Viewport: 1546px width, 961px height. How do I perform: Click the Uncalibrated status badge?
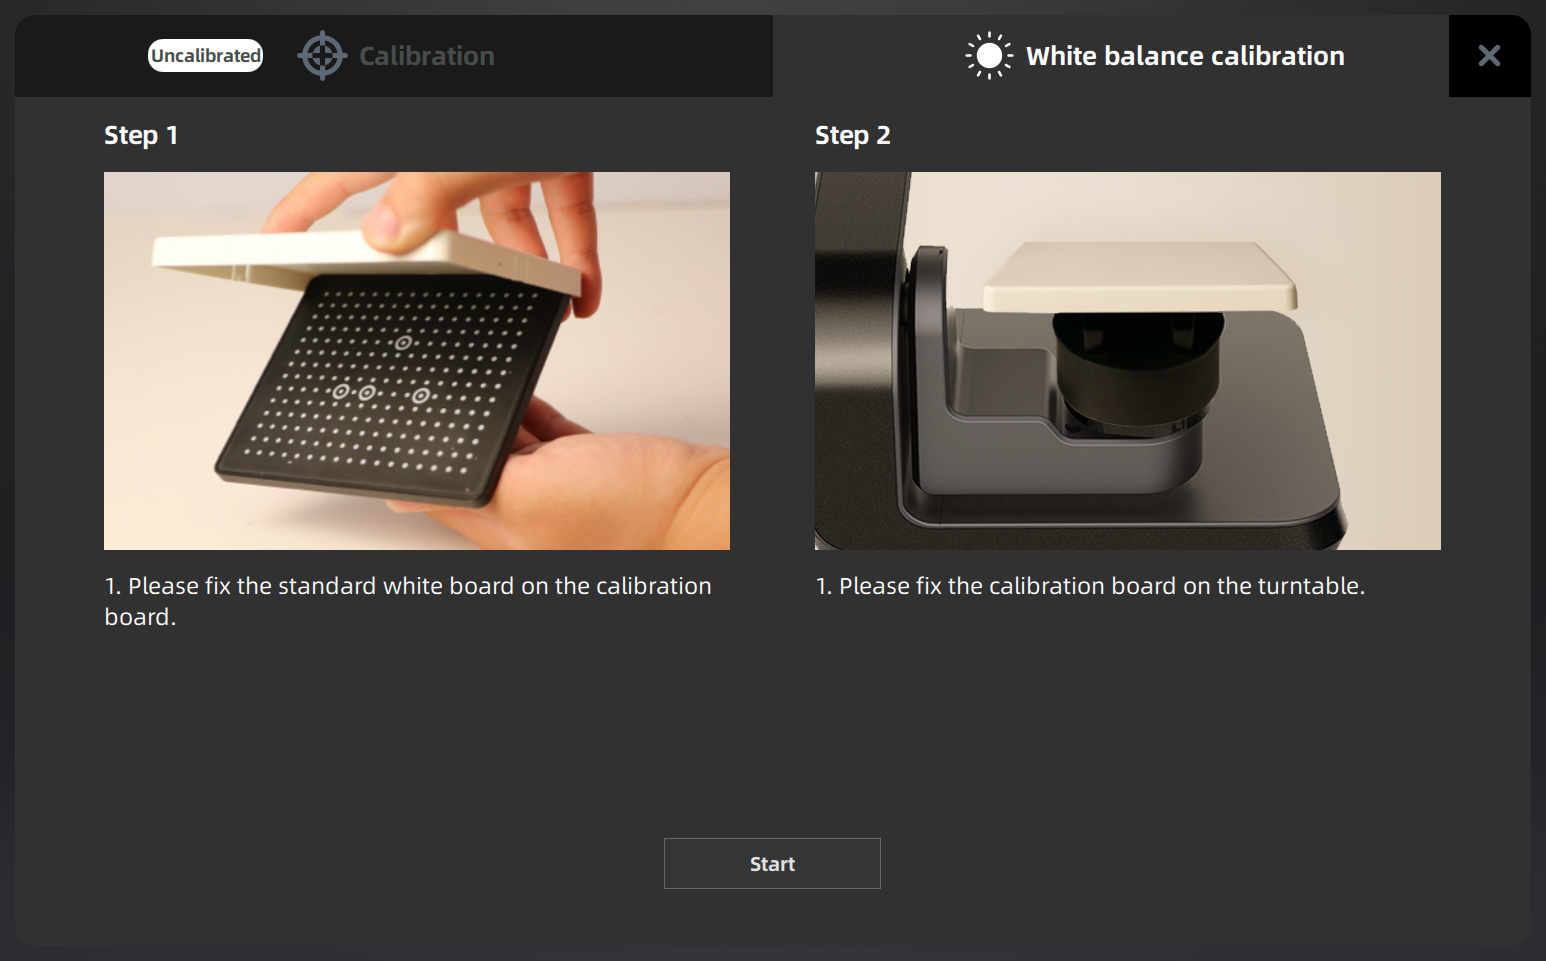pos(206,56)
